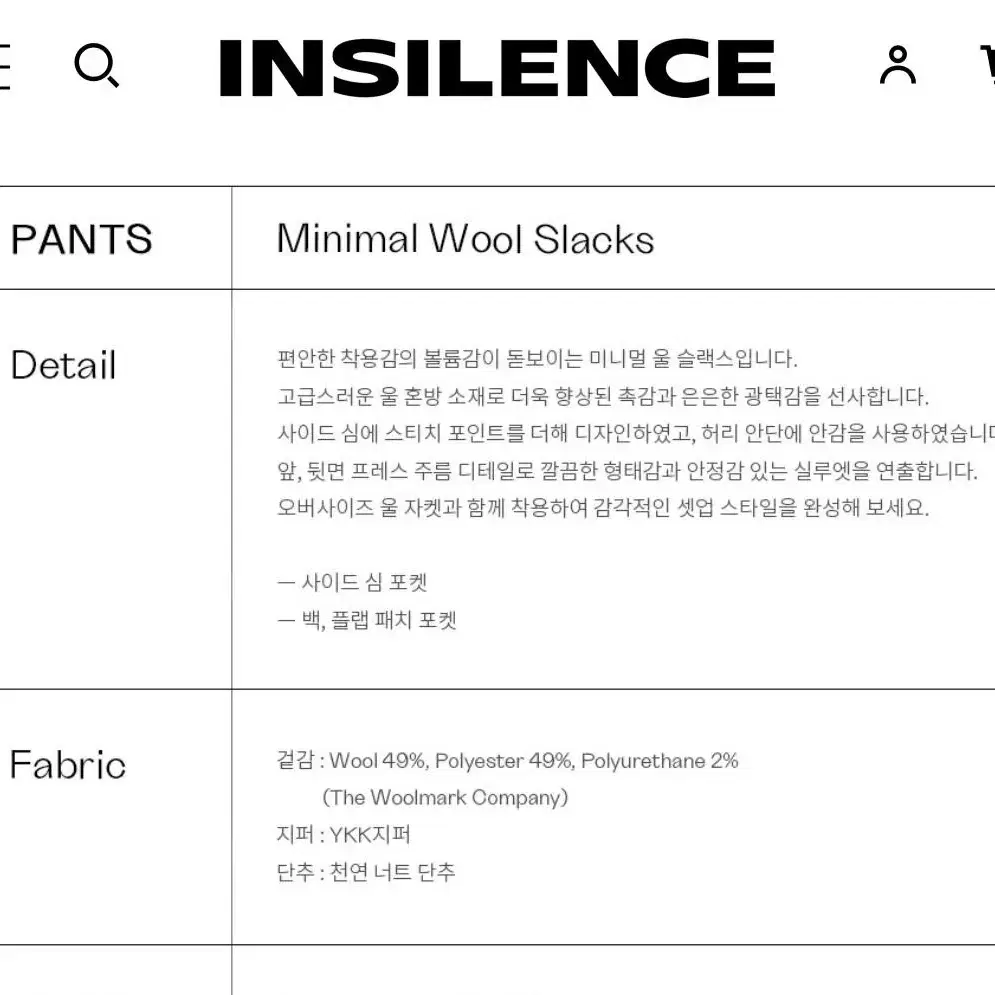Click The Woolmark Company text

pyautogui.click(x=445, y=798)
